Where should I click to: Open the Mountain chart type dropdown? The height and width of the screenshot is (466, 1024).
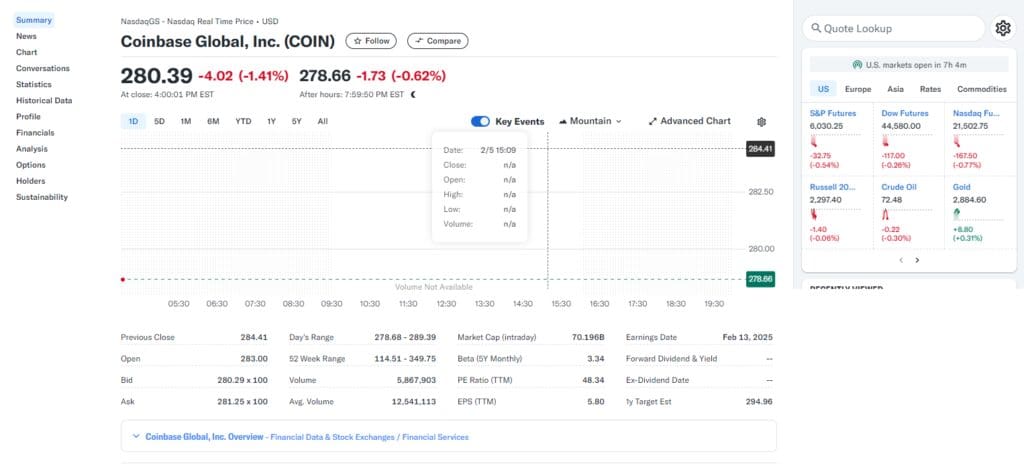(x=590, y=121)
